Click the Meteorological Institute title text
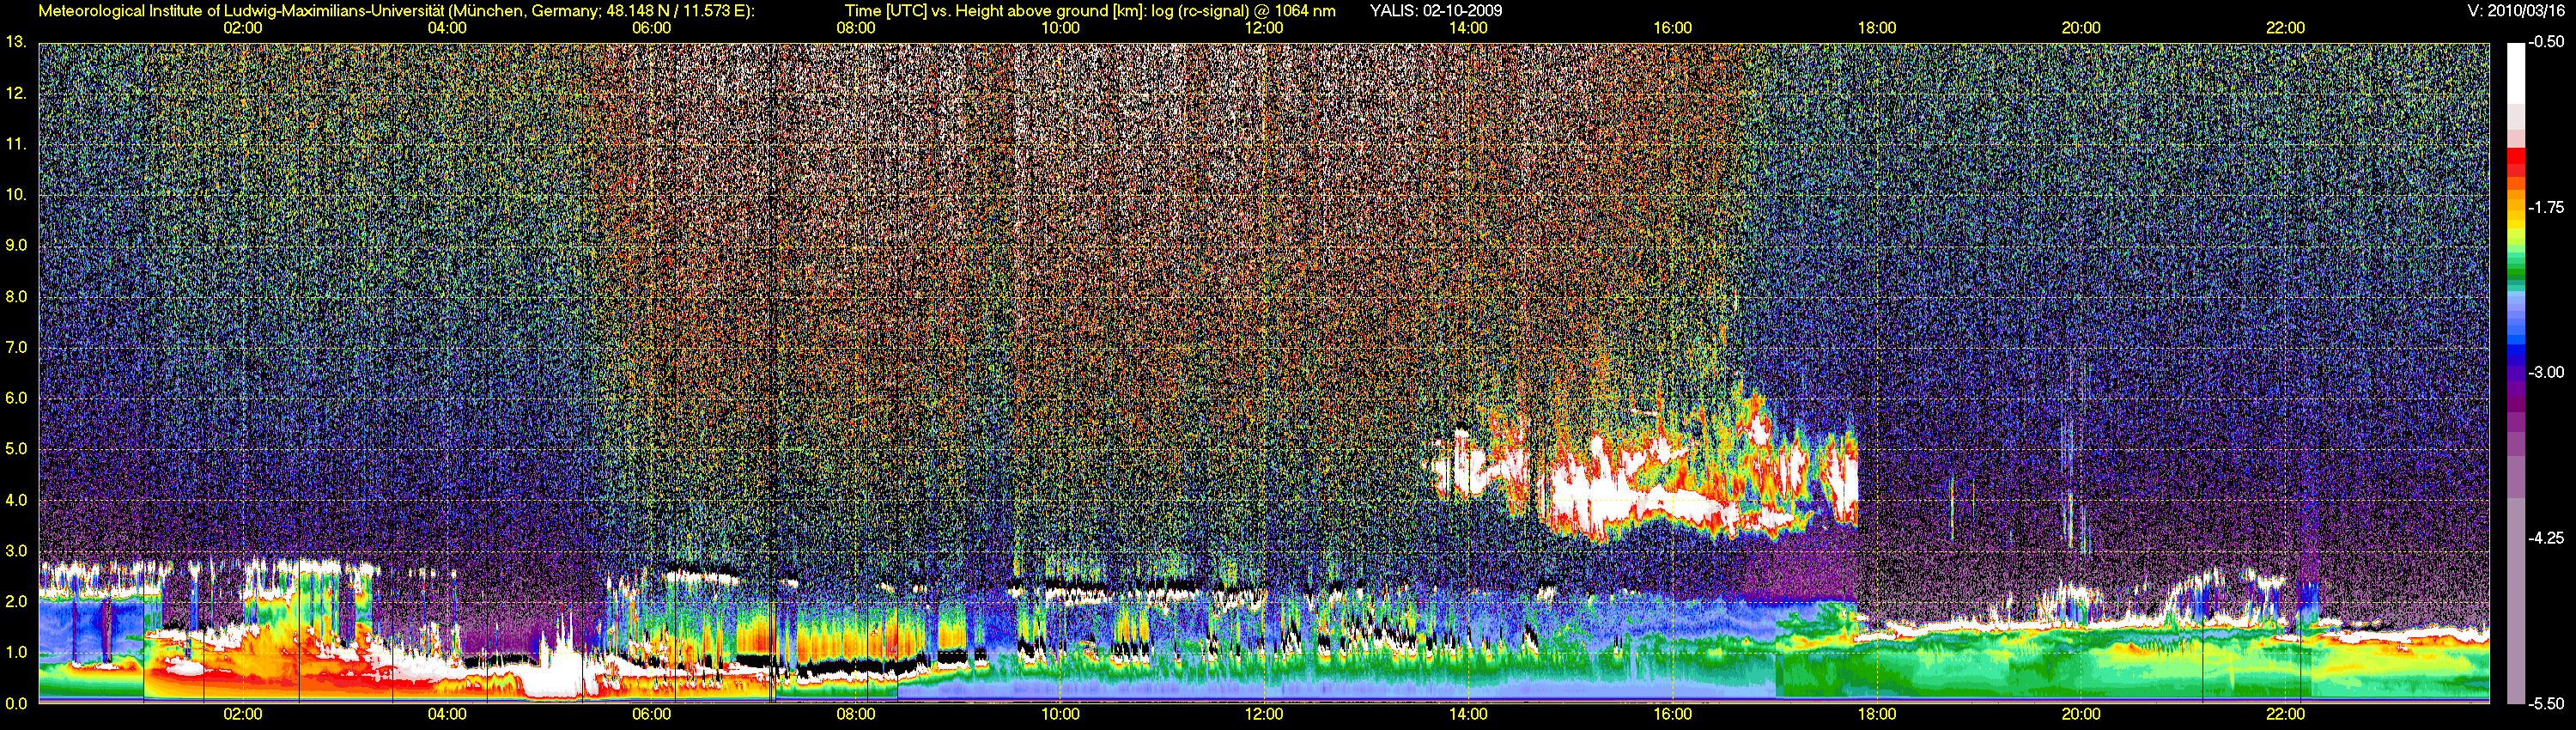Viewport: 2576px width, 730px height. [396, 11]
